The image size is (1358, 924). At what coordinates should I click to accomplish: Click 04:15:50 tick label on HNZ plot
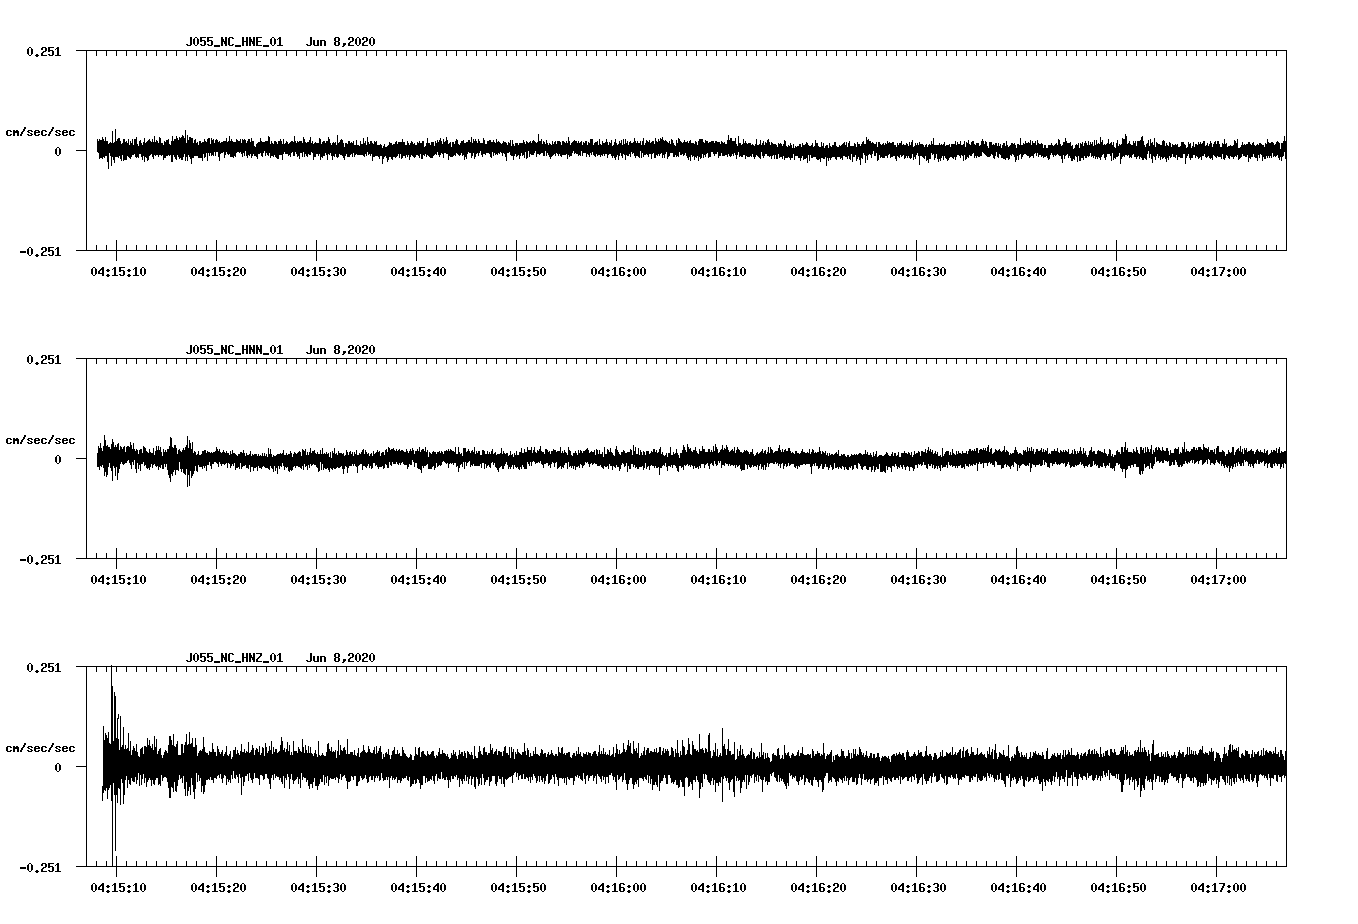[518, 888]
